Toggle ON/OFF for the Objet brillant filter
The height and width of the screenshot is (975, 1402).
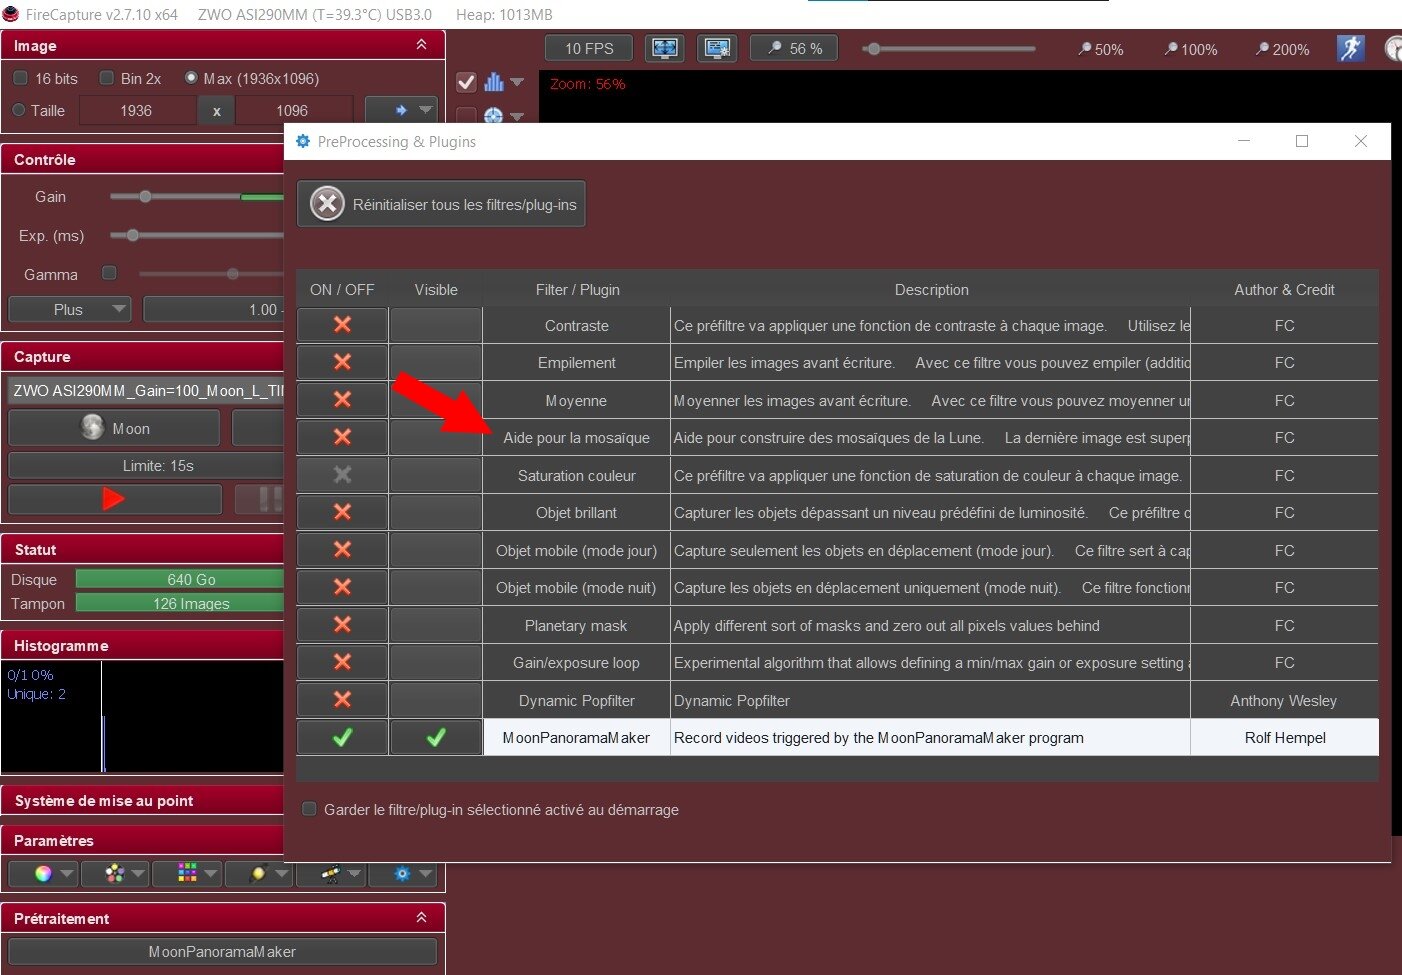pos(342,512)
